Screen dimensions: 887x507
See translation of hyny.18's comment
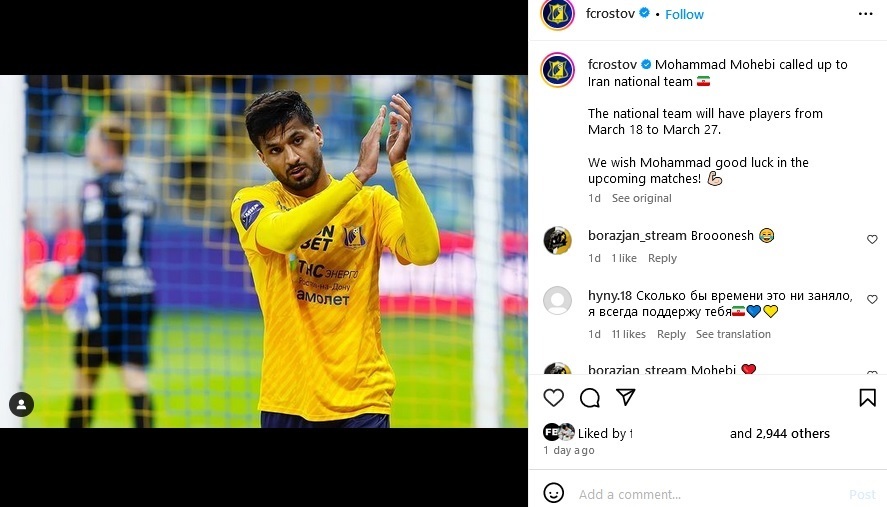click(x=733, y=334)
